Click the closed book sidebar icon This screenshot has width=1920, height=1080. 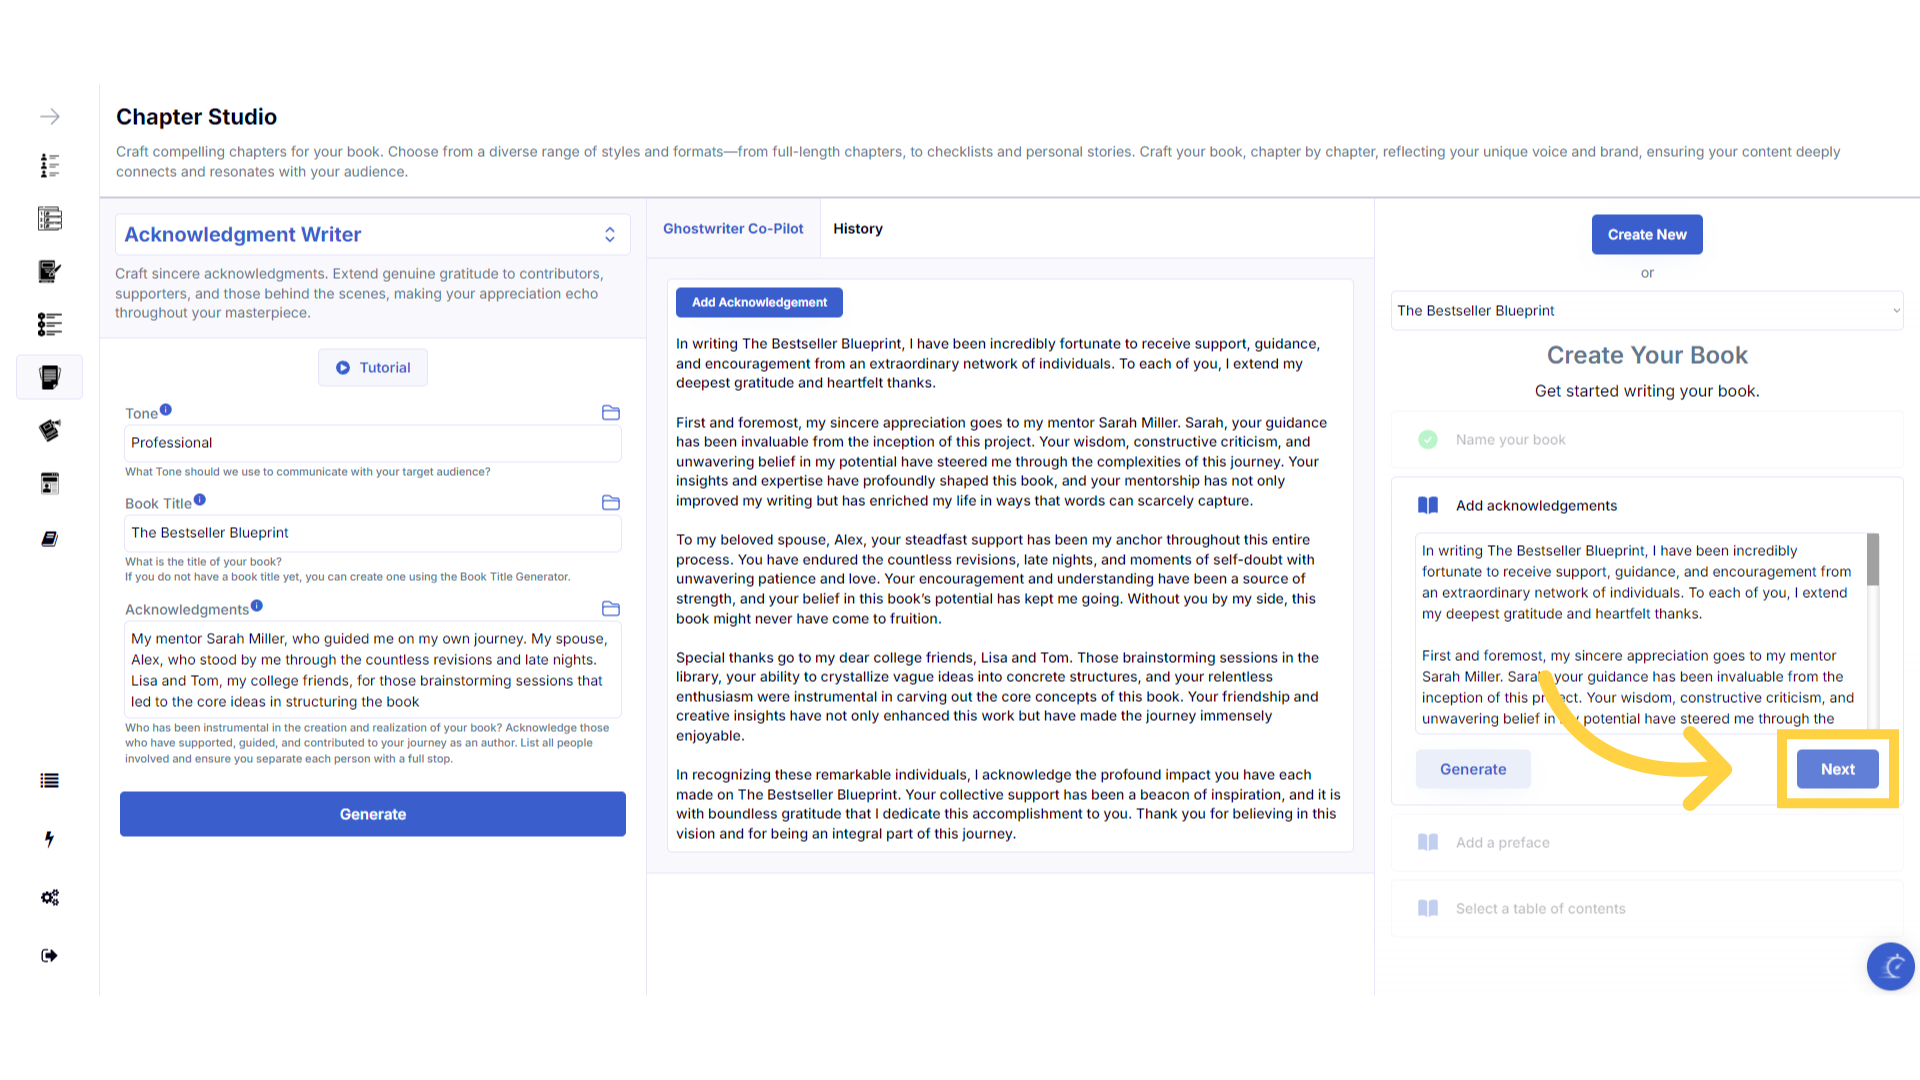50,539
